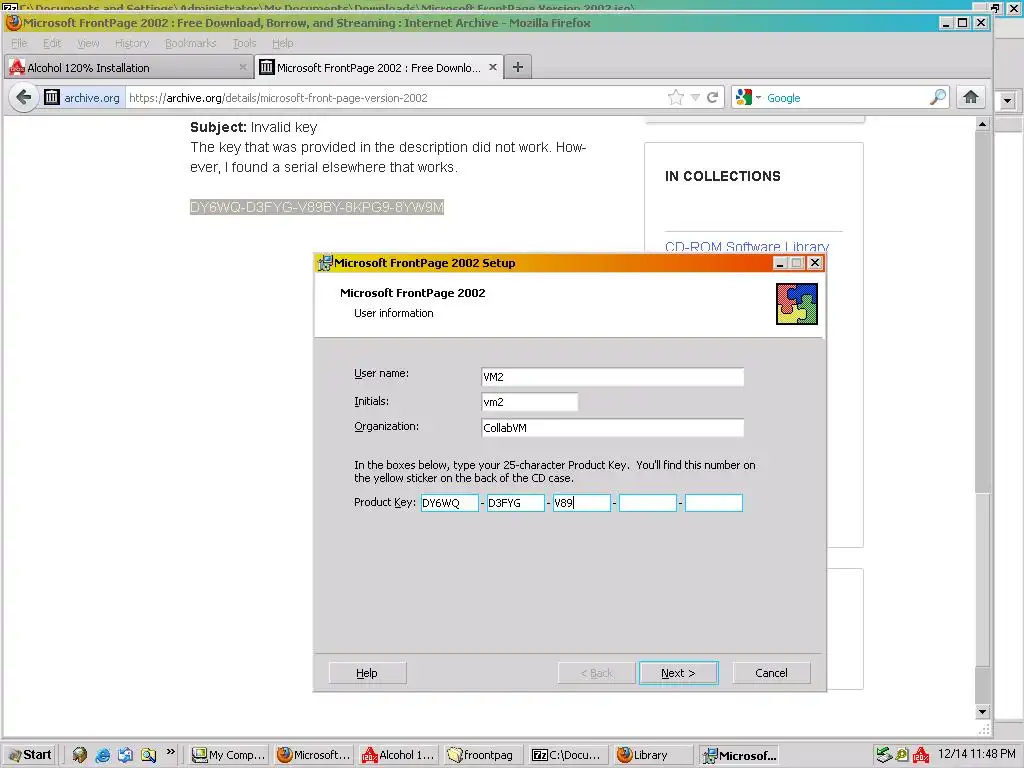1024x768 pixels.
Task: Open the View menu
Action: pos(88,43)
